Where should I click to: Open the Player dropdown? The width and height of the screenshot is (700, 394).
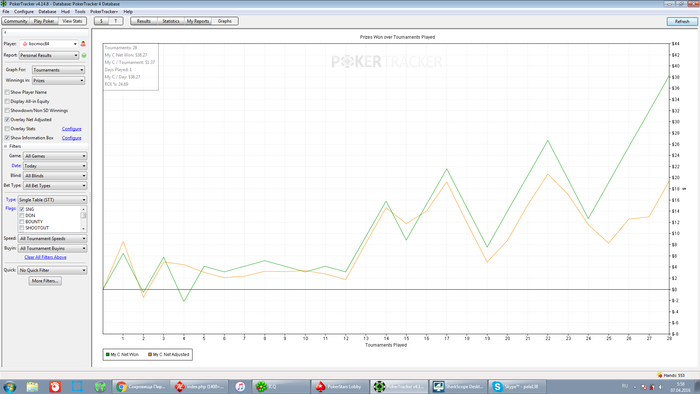pyautogui.click(x=49, y=44)
